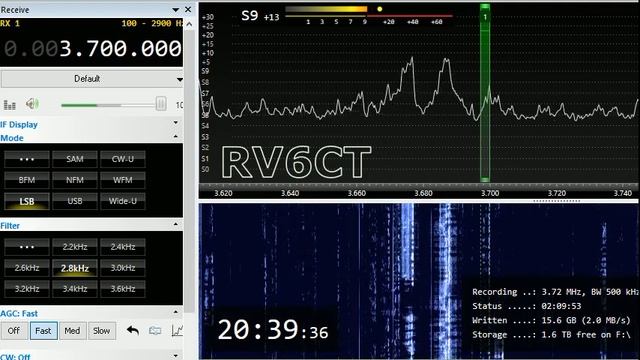Select LSB mode
640x360 pixels.
click(27, 201)
